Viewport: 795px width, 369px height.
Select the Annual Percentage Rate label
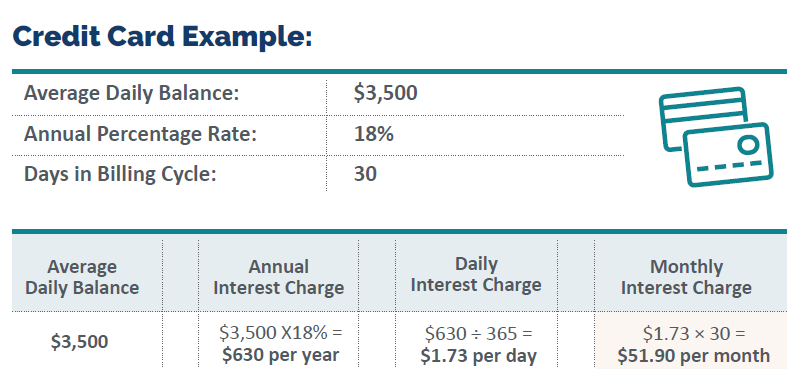coord(140,134)
